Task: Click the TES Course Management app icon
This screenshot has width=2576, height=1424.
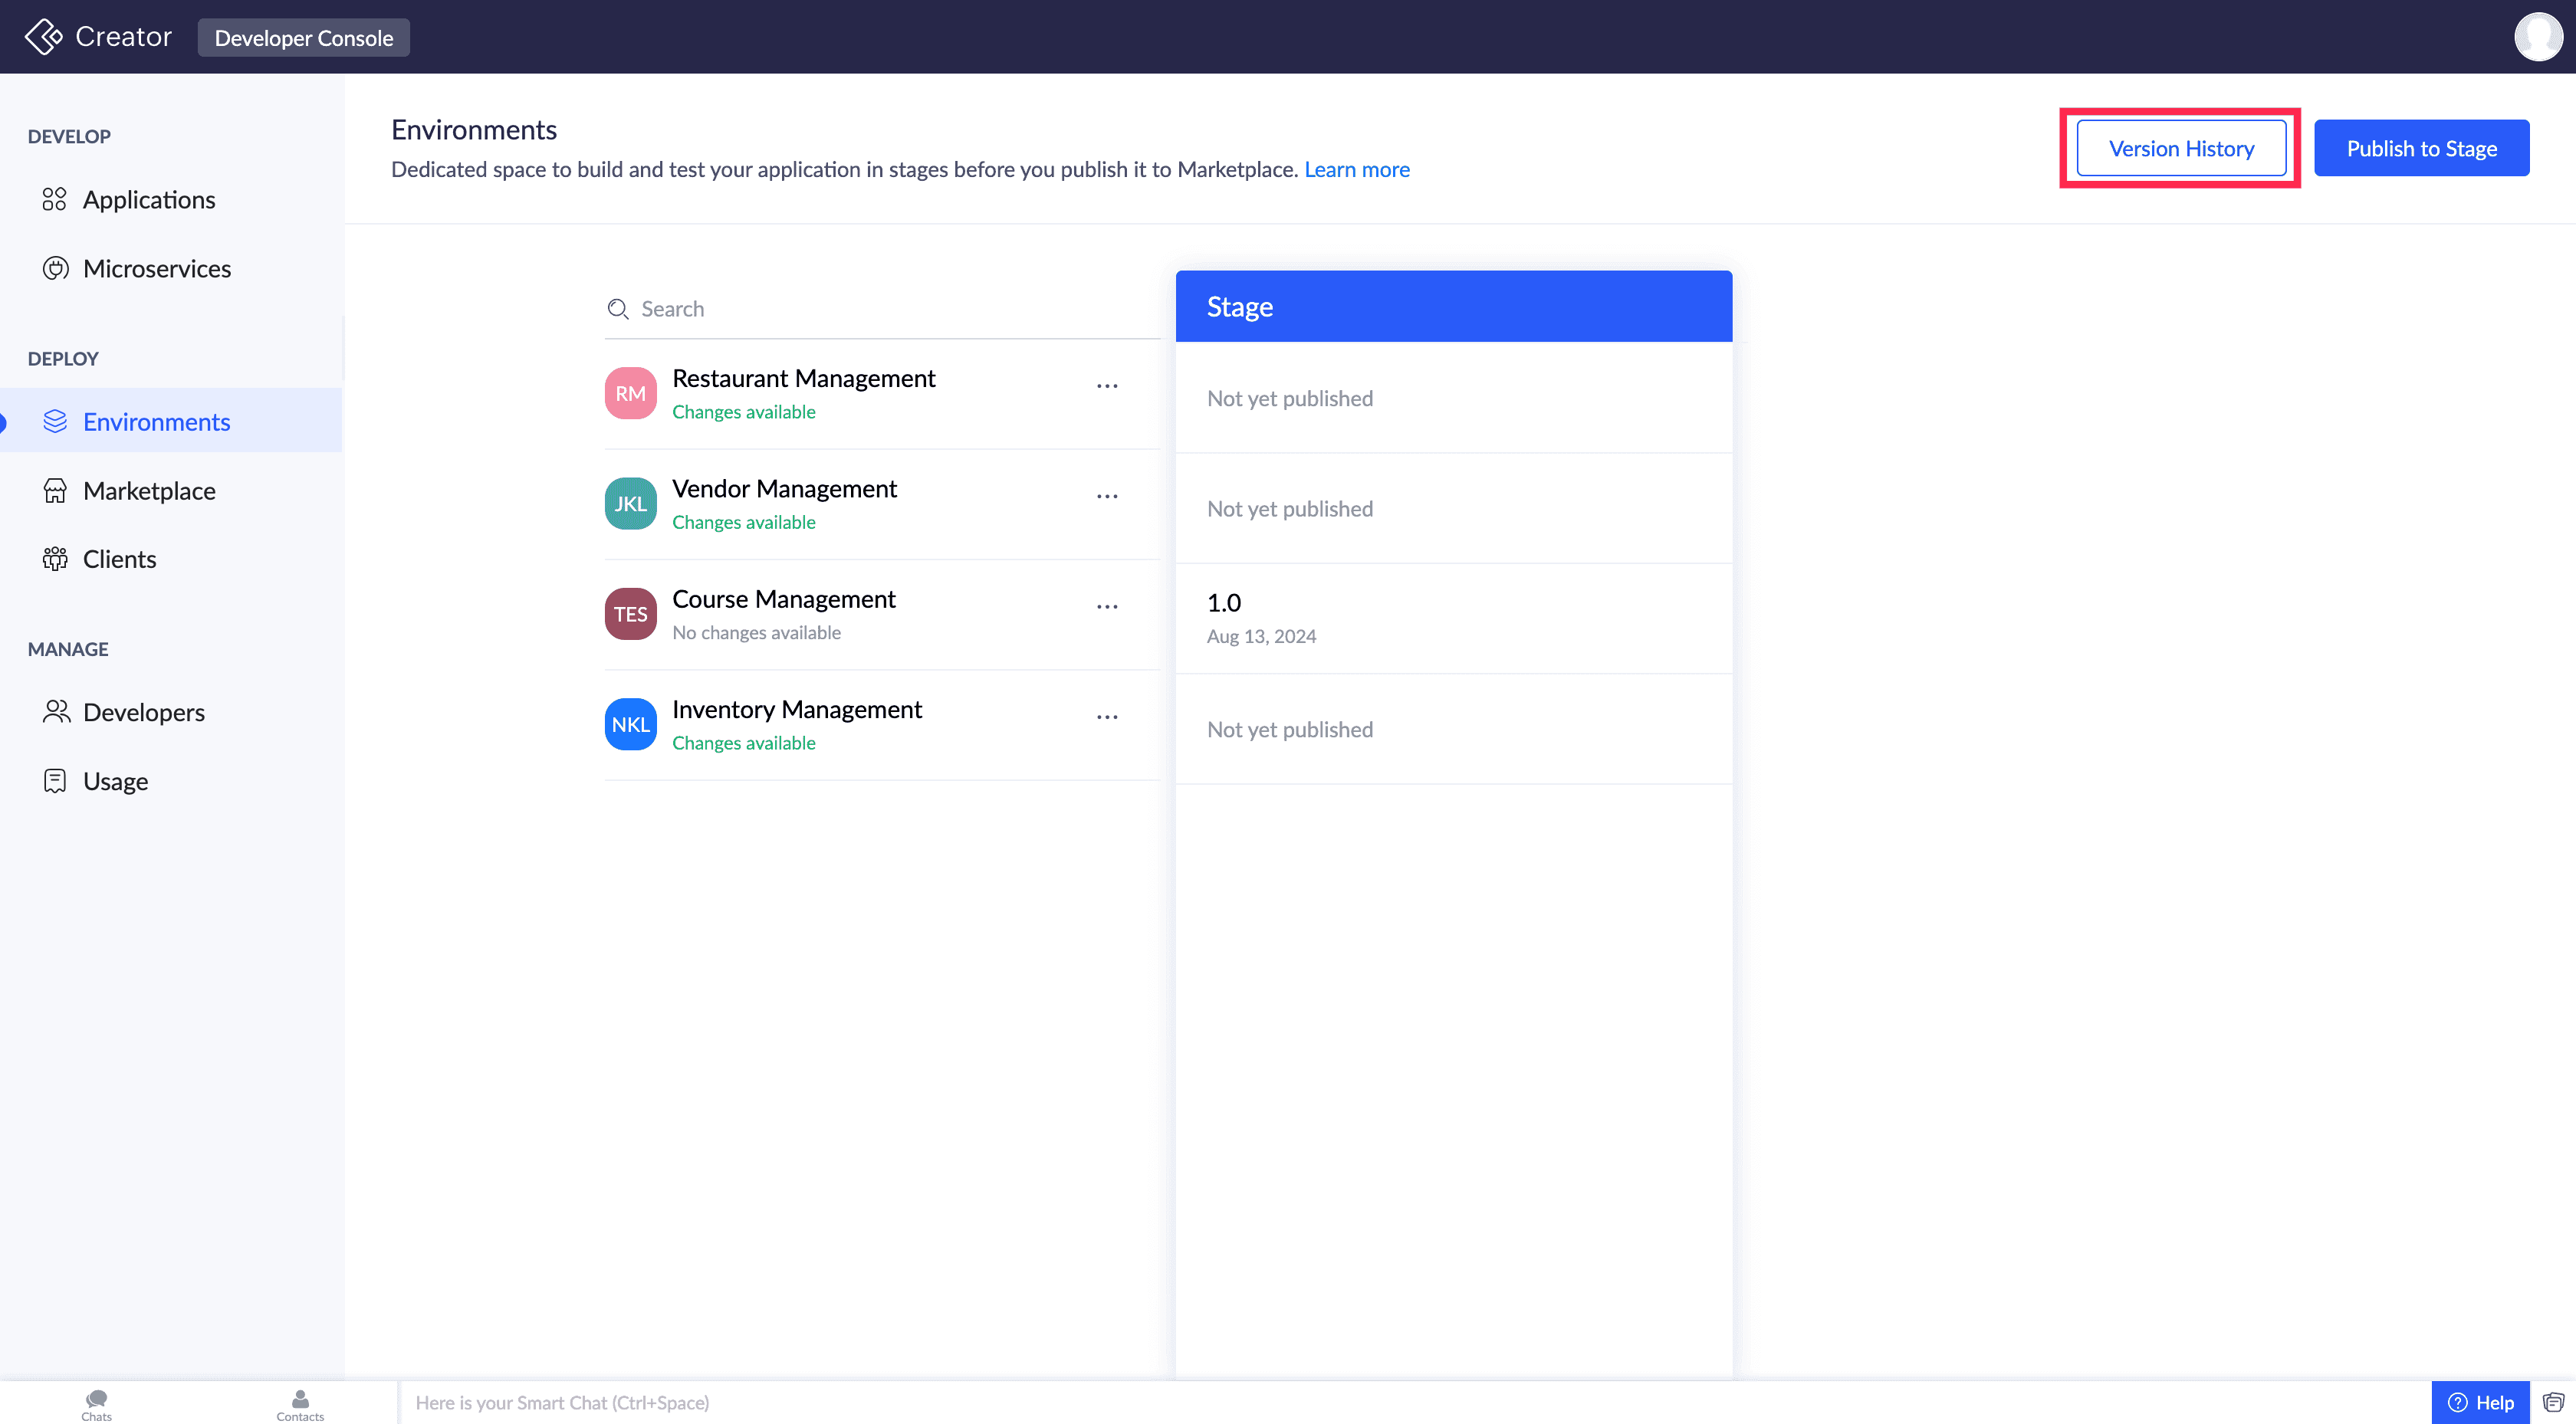Action: click(x=630, y=614)
